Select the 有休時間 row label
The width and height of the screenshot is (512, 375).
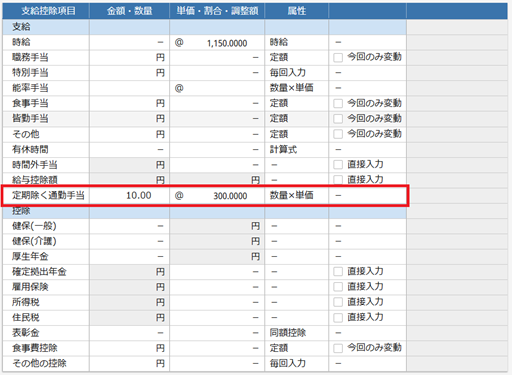coord(30,149)
